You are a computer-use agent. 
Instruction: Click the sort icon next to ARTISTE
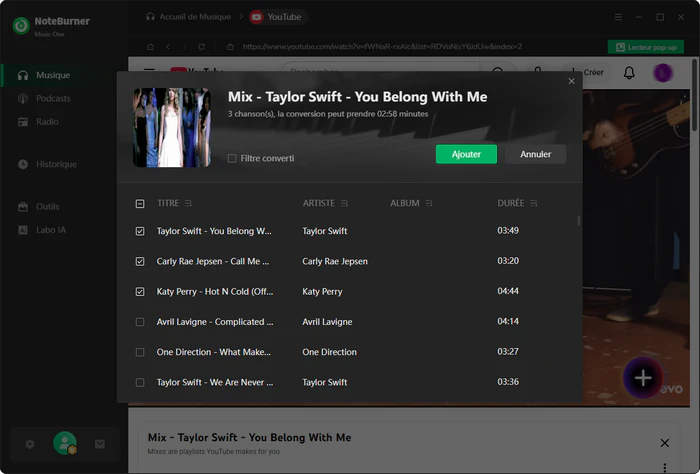click(x=345, y=203)
